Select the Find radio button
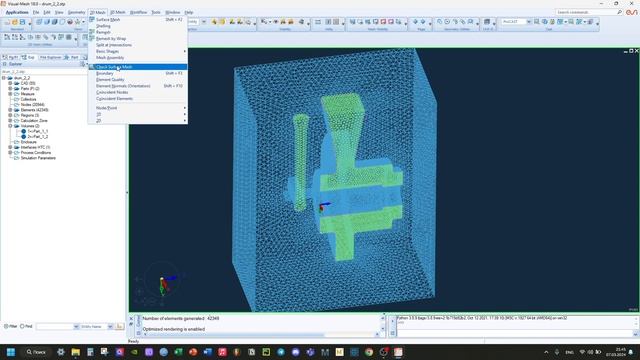 [22, 327]
